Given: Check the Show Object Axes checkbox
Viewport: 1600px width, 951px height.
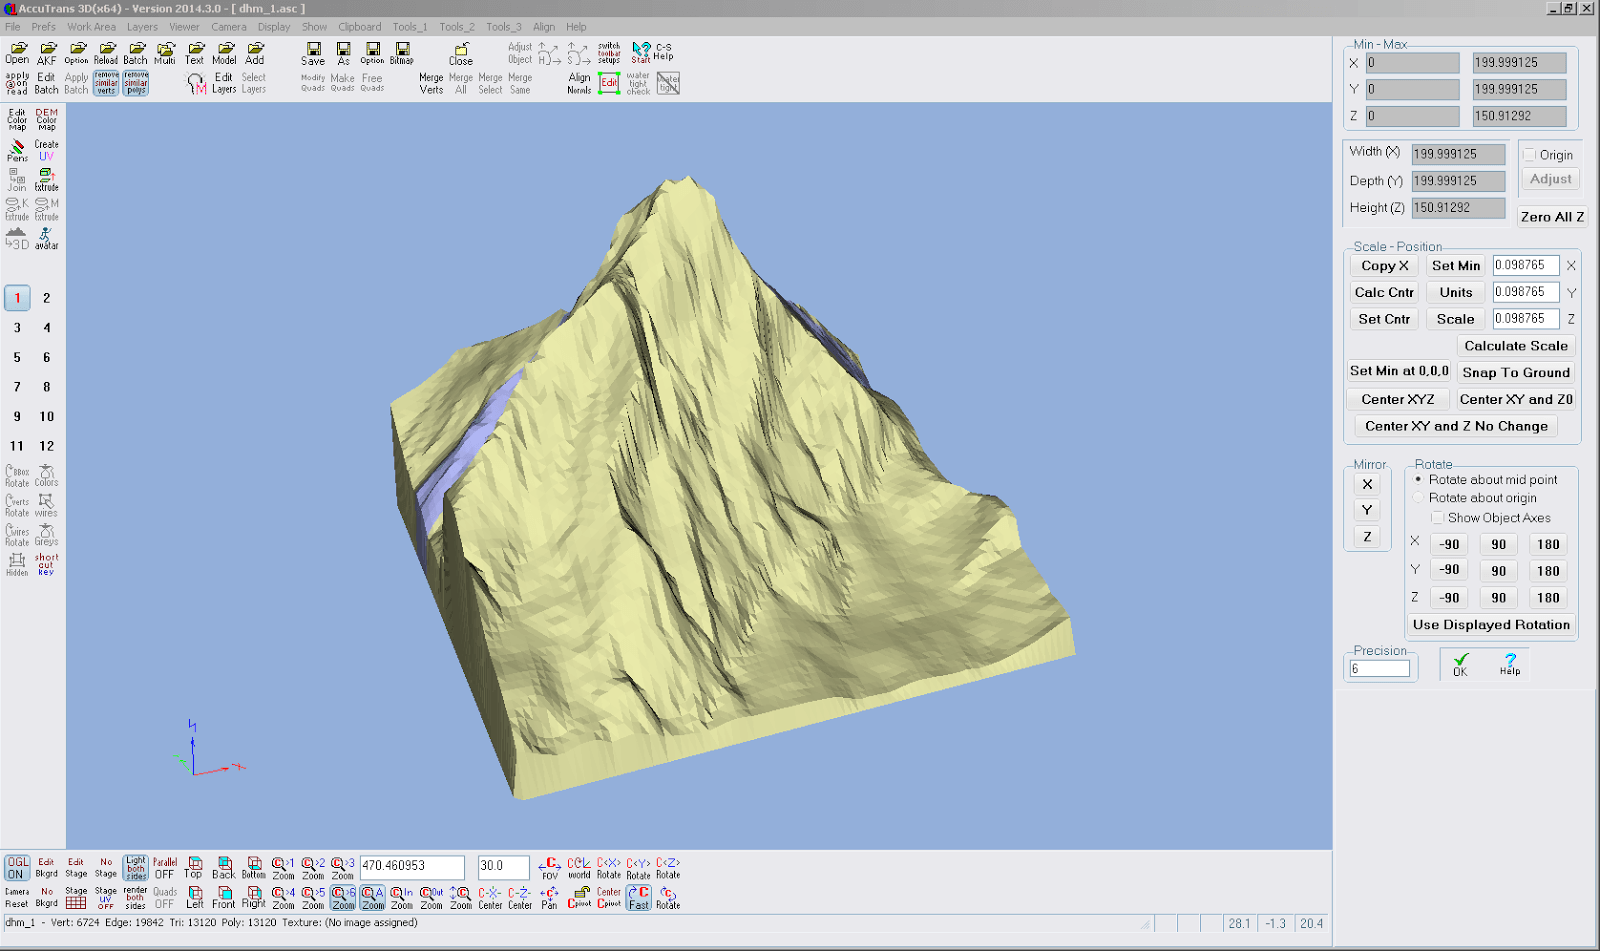Looking at the screenshot, I should [1438, 518].
